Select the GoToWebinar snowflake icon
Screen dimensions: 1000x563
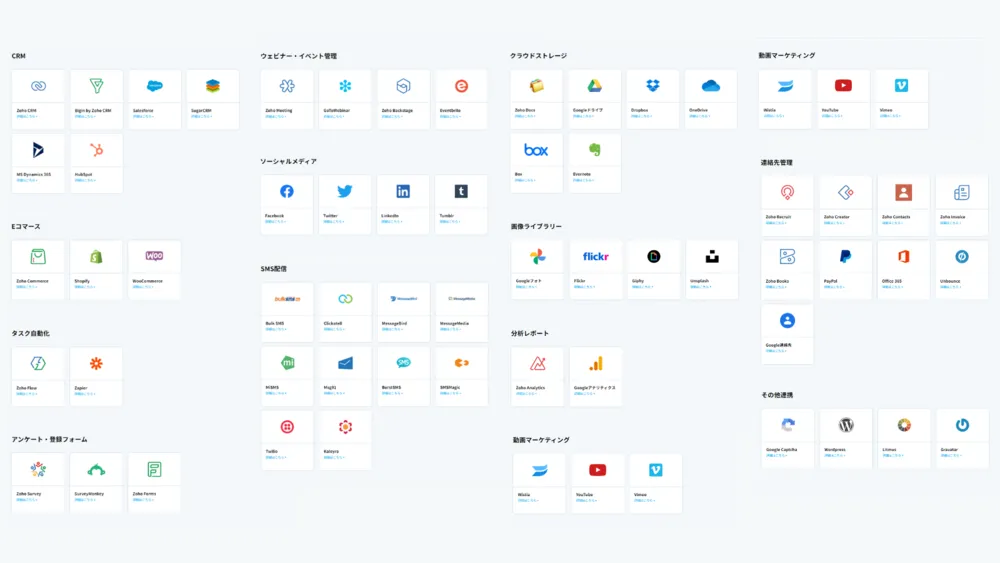(345, 86)
